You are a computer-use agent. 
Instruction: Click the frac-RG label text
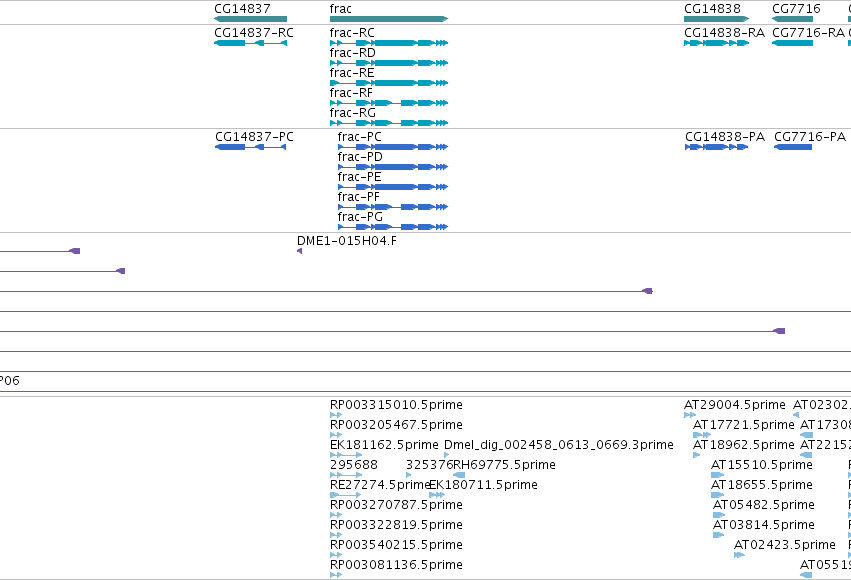[353, 113]
